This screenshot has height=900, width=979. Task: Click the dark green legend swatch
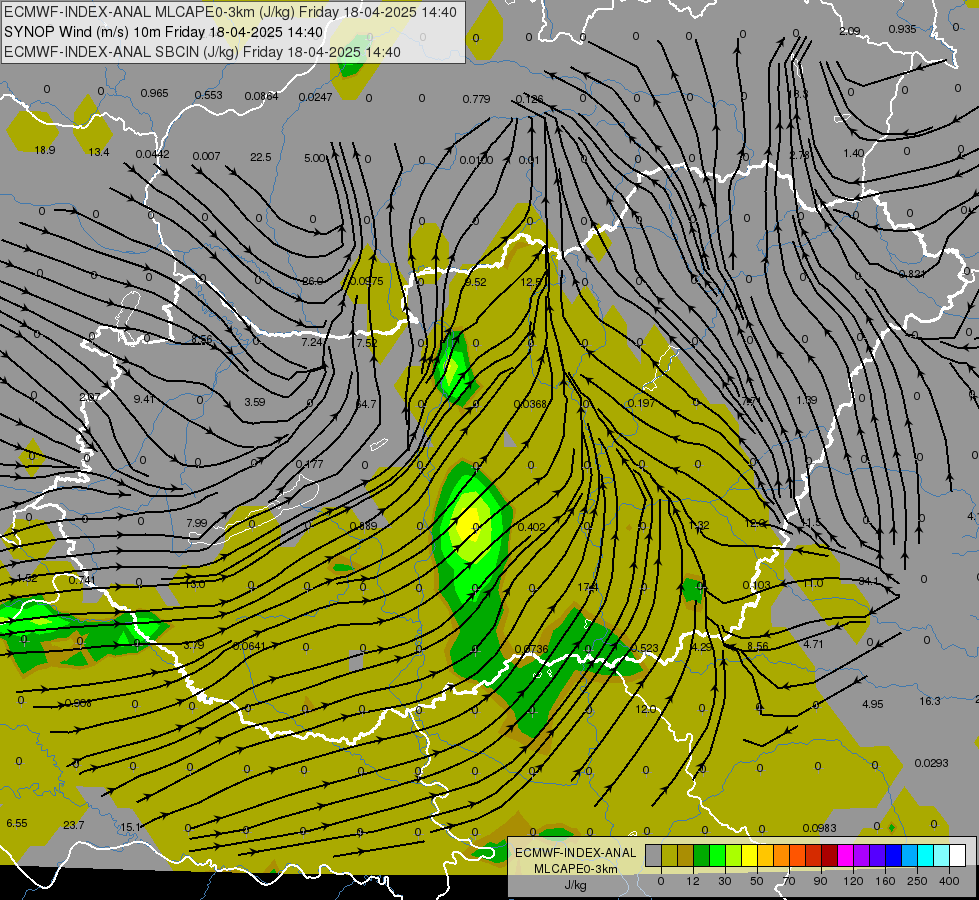click(701, 855)
